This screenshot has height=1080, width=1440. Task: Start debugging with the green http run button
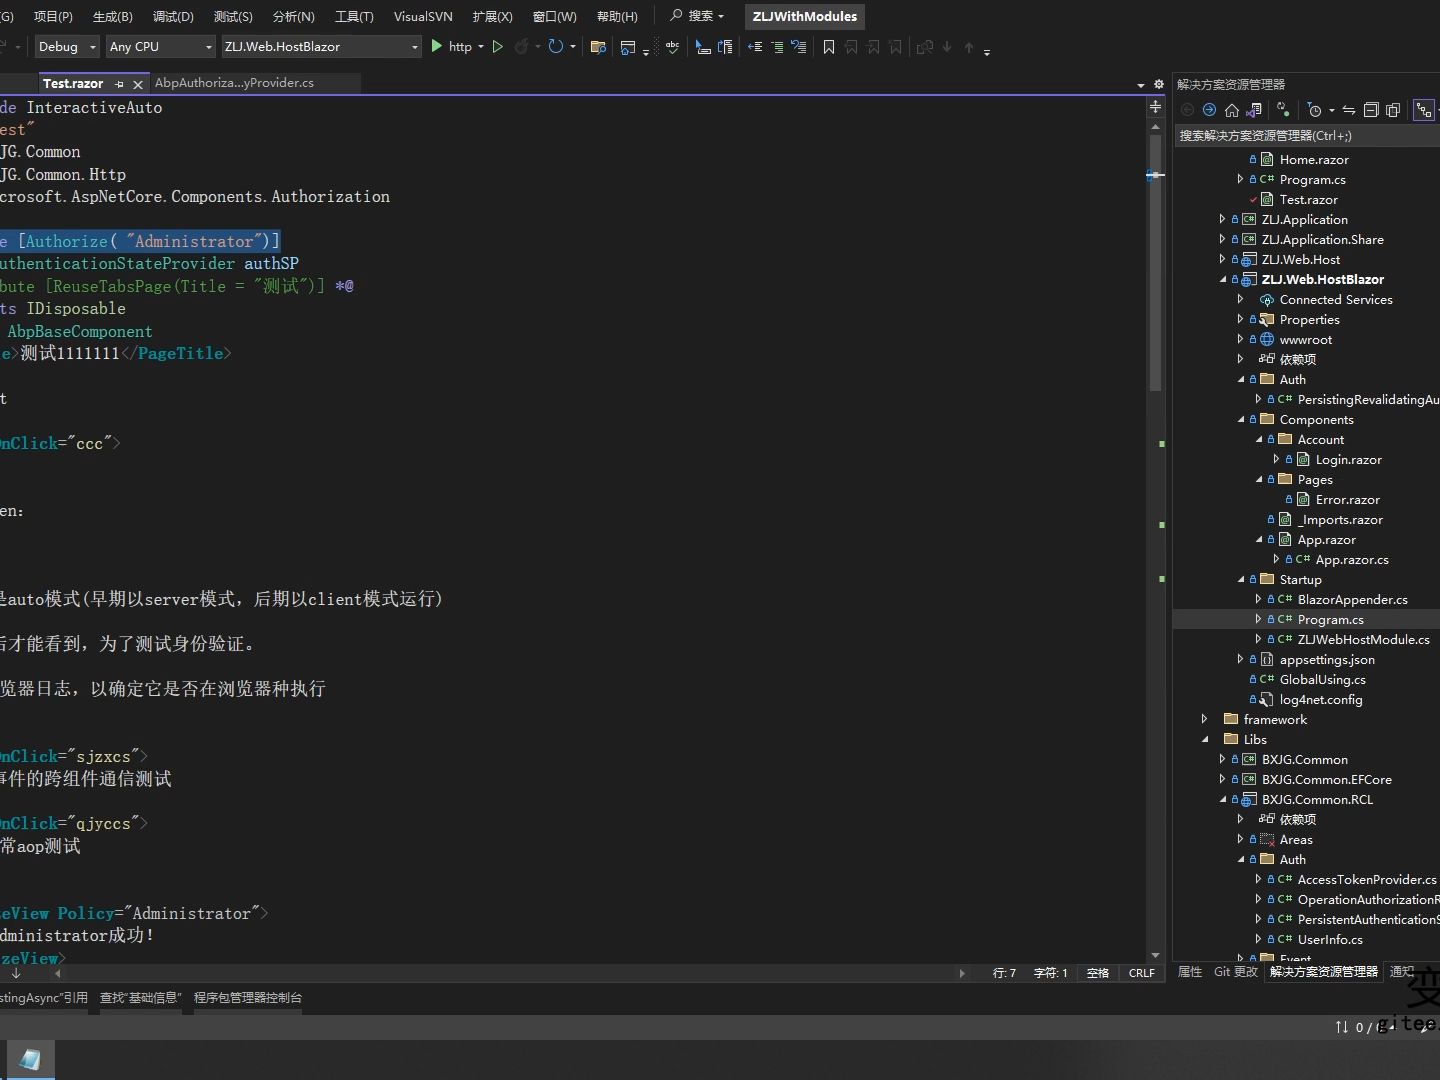pyautogui.click(x=451, y=46)
